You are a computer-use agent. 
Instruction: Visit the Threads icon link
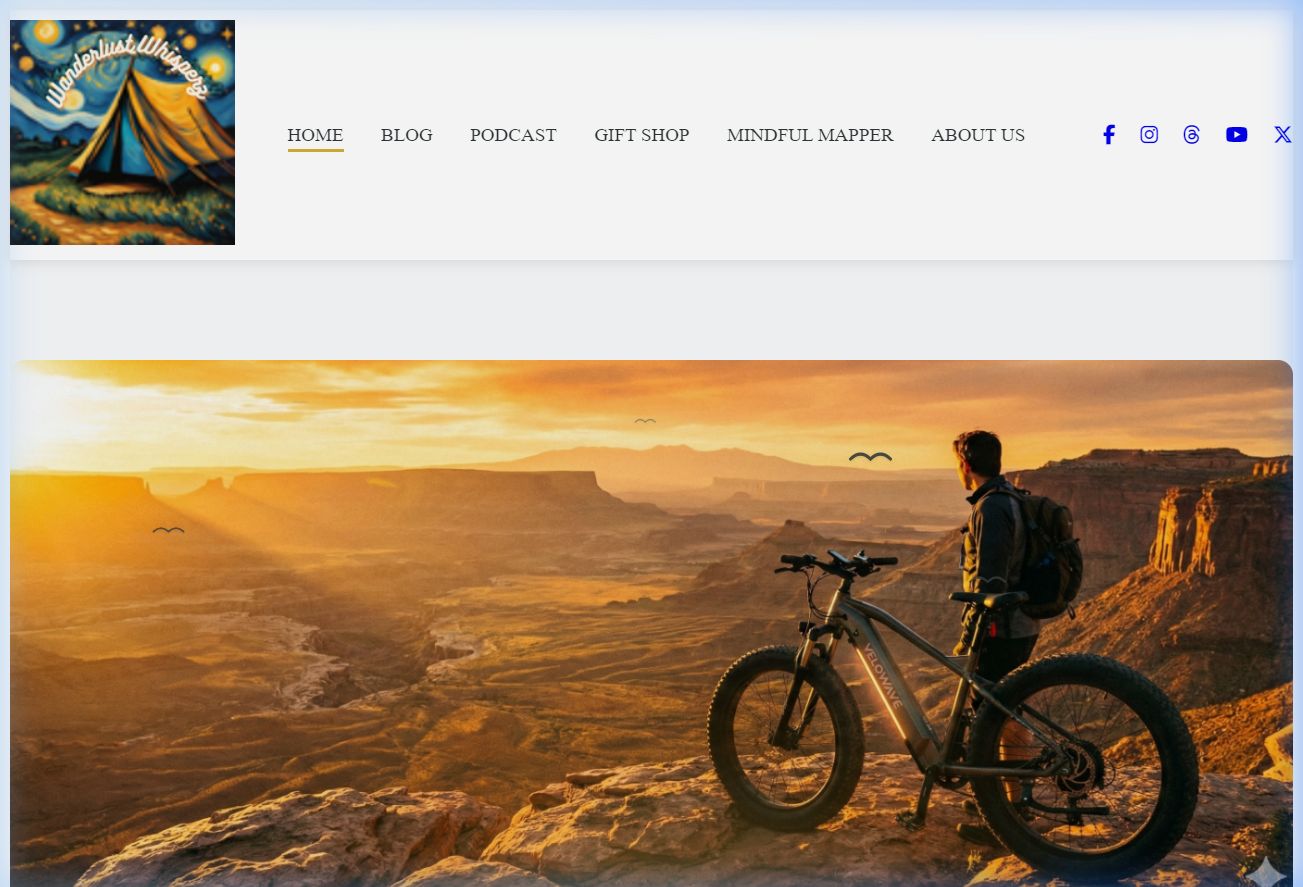pos(1191,135)
